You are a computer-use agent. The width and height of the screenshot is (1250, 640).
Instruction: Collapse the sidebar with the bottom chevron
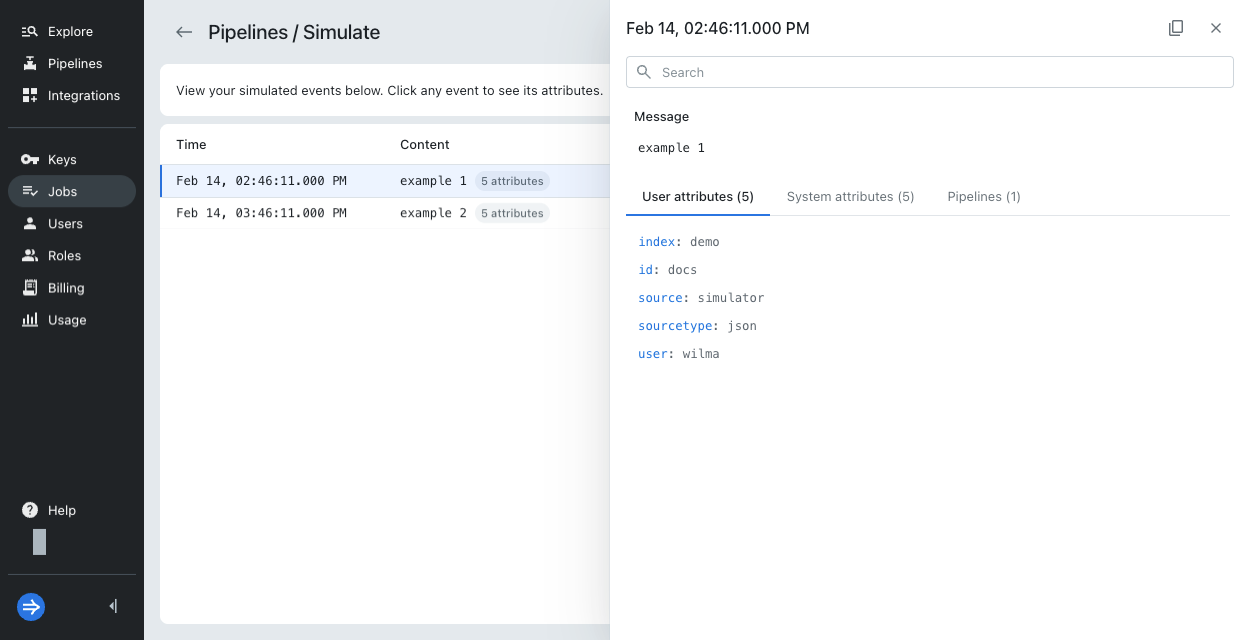tap(112, 606)
